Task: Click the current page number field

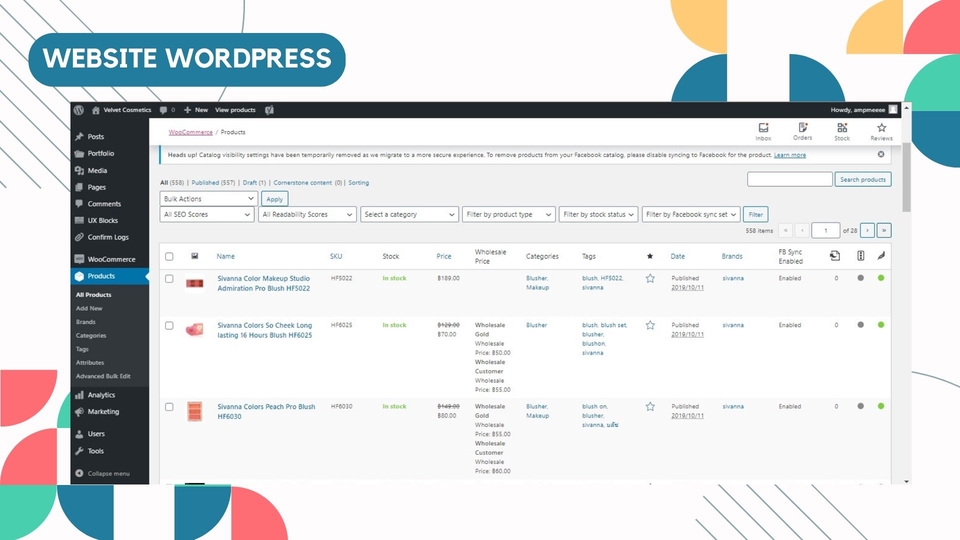Action: click(825, 231)
